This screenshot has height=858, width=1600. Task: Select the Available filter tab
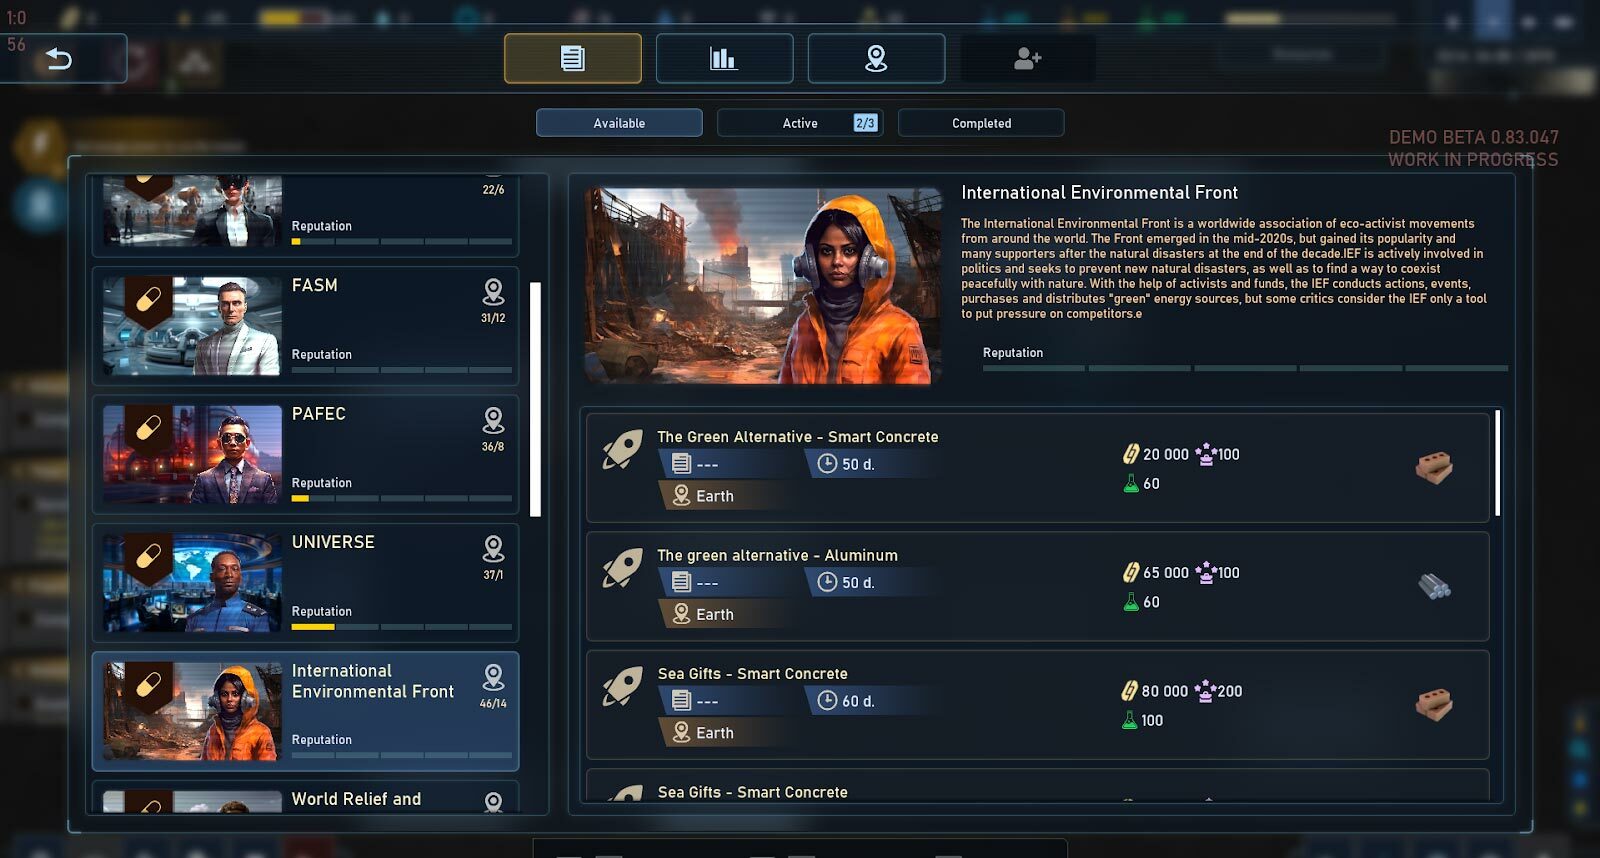[x=619, y=123]
